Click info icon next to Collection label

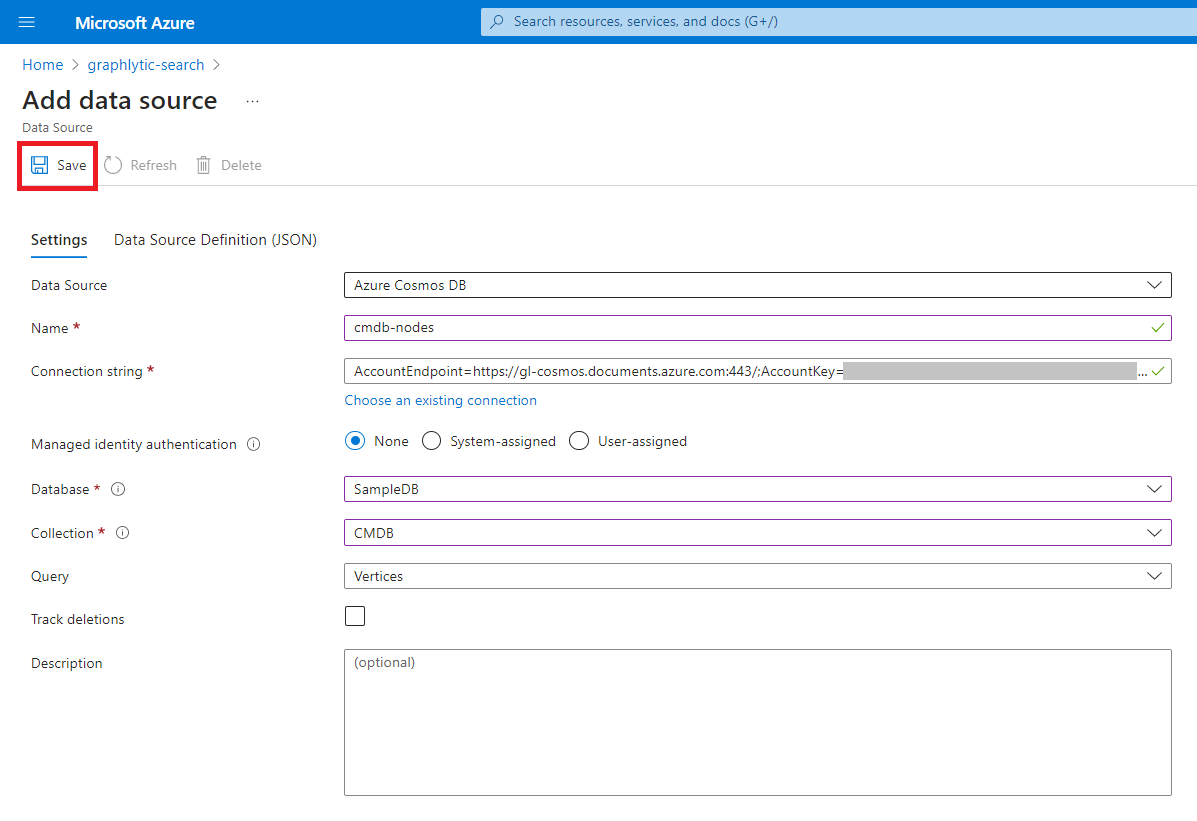[123, 534]
